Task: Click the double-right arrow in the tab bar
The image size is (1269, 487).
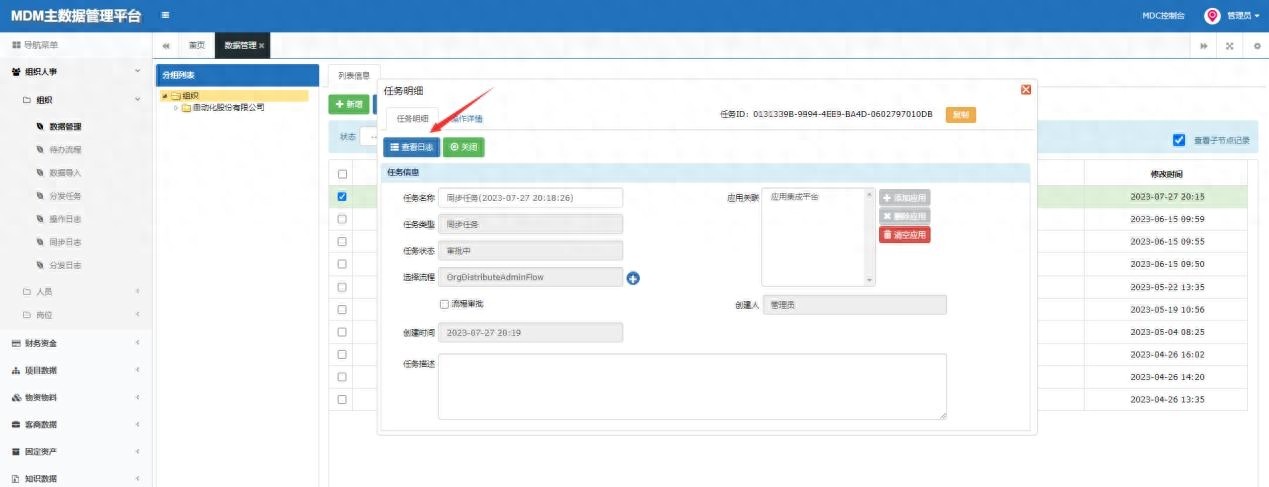Action: tap(1203, 46)
